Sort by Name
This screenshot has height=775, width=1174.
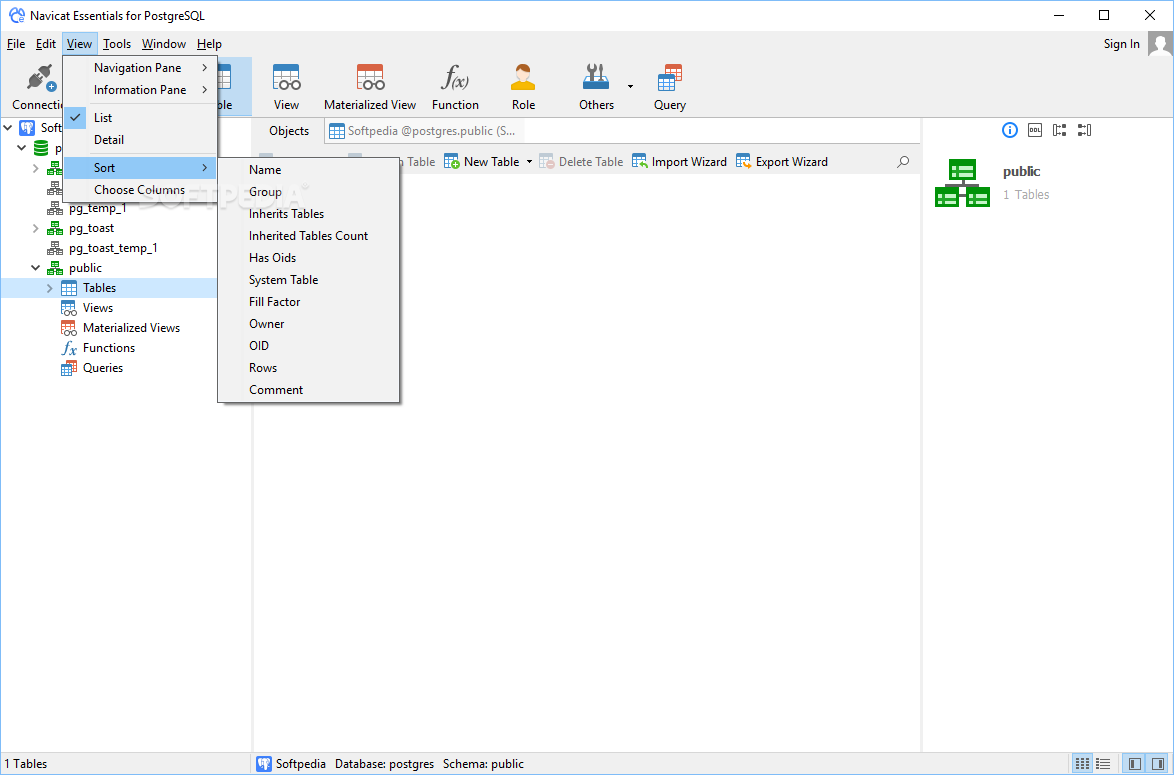(x=308, y=170)
